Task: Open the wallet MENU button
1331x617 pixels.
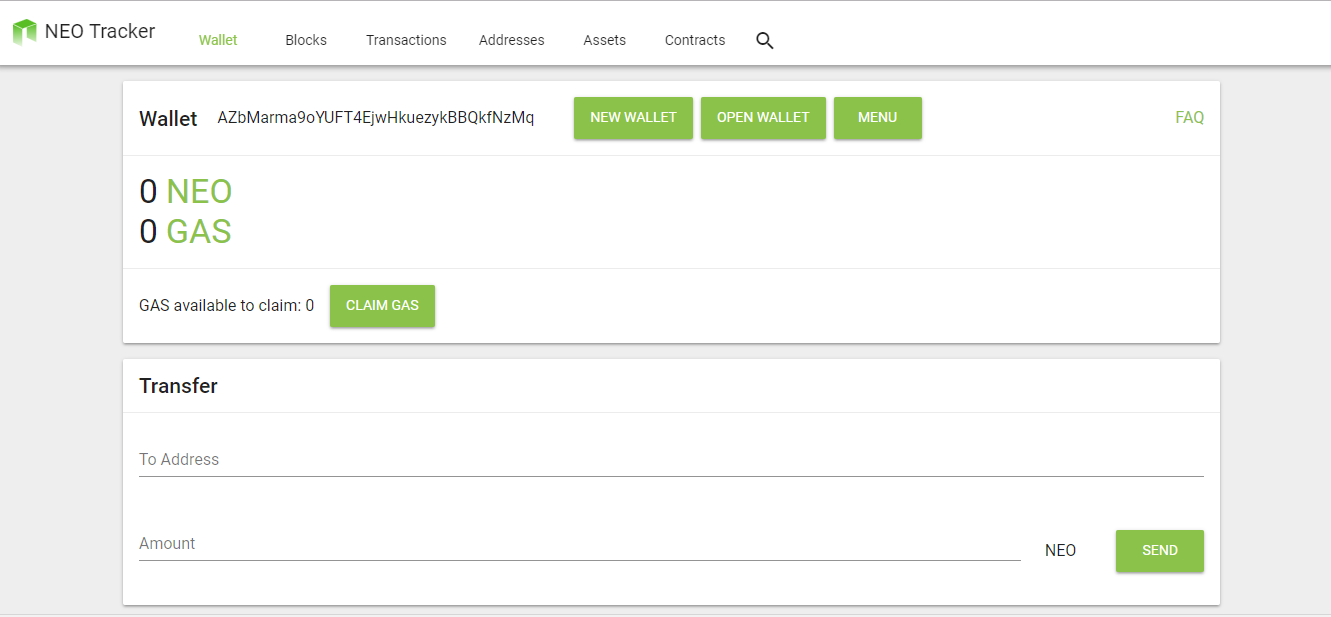Action: [878, 118]
